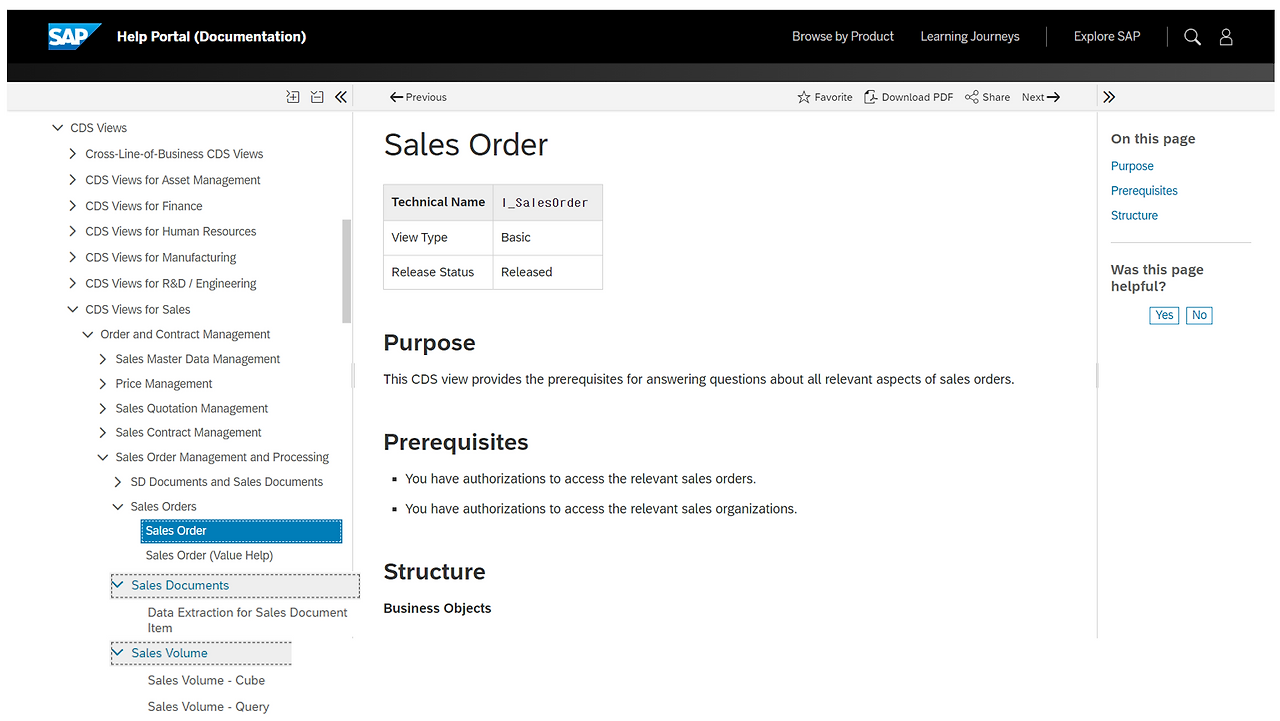Click the Released status cell

(548, 272)
